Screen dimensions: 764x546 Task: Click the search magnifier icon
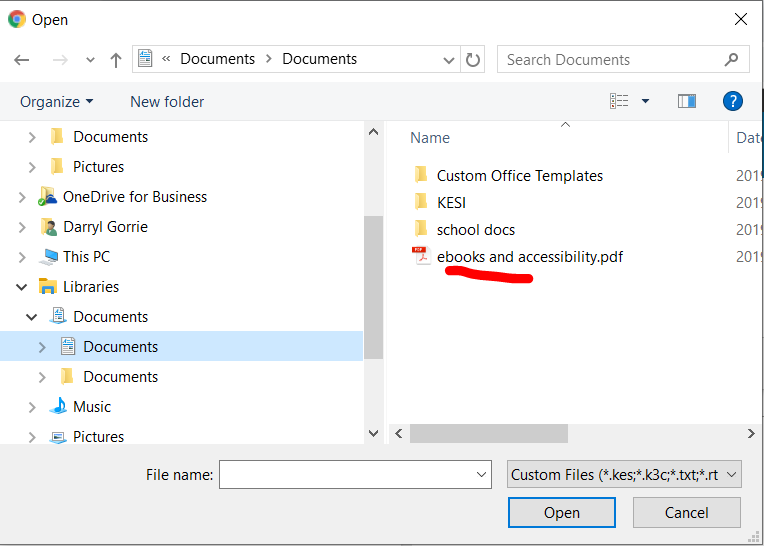[x=731, y=59]
